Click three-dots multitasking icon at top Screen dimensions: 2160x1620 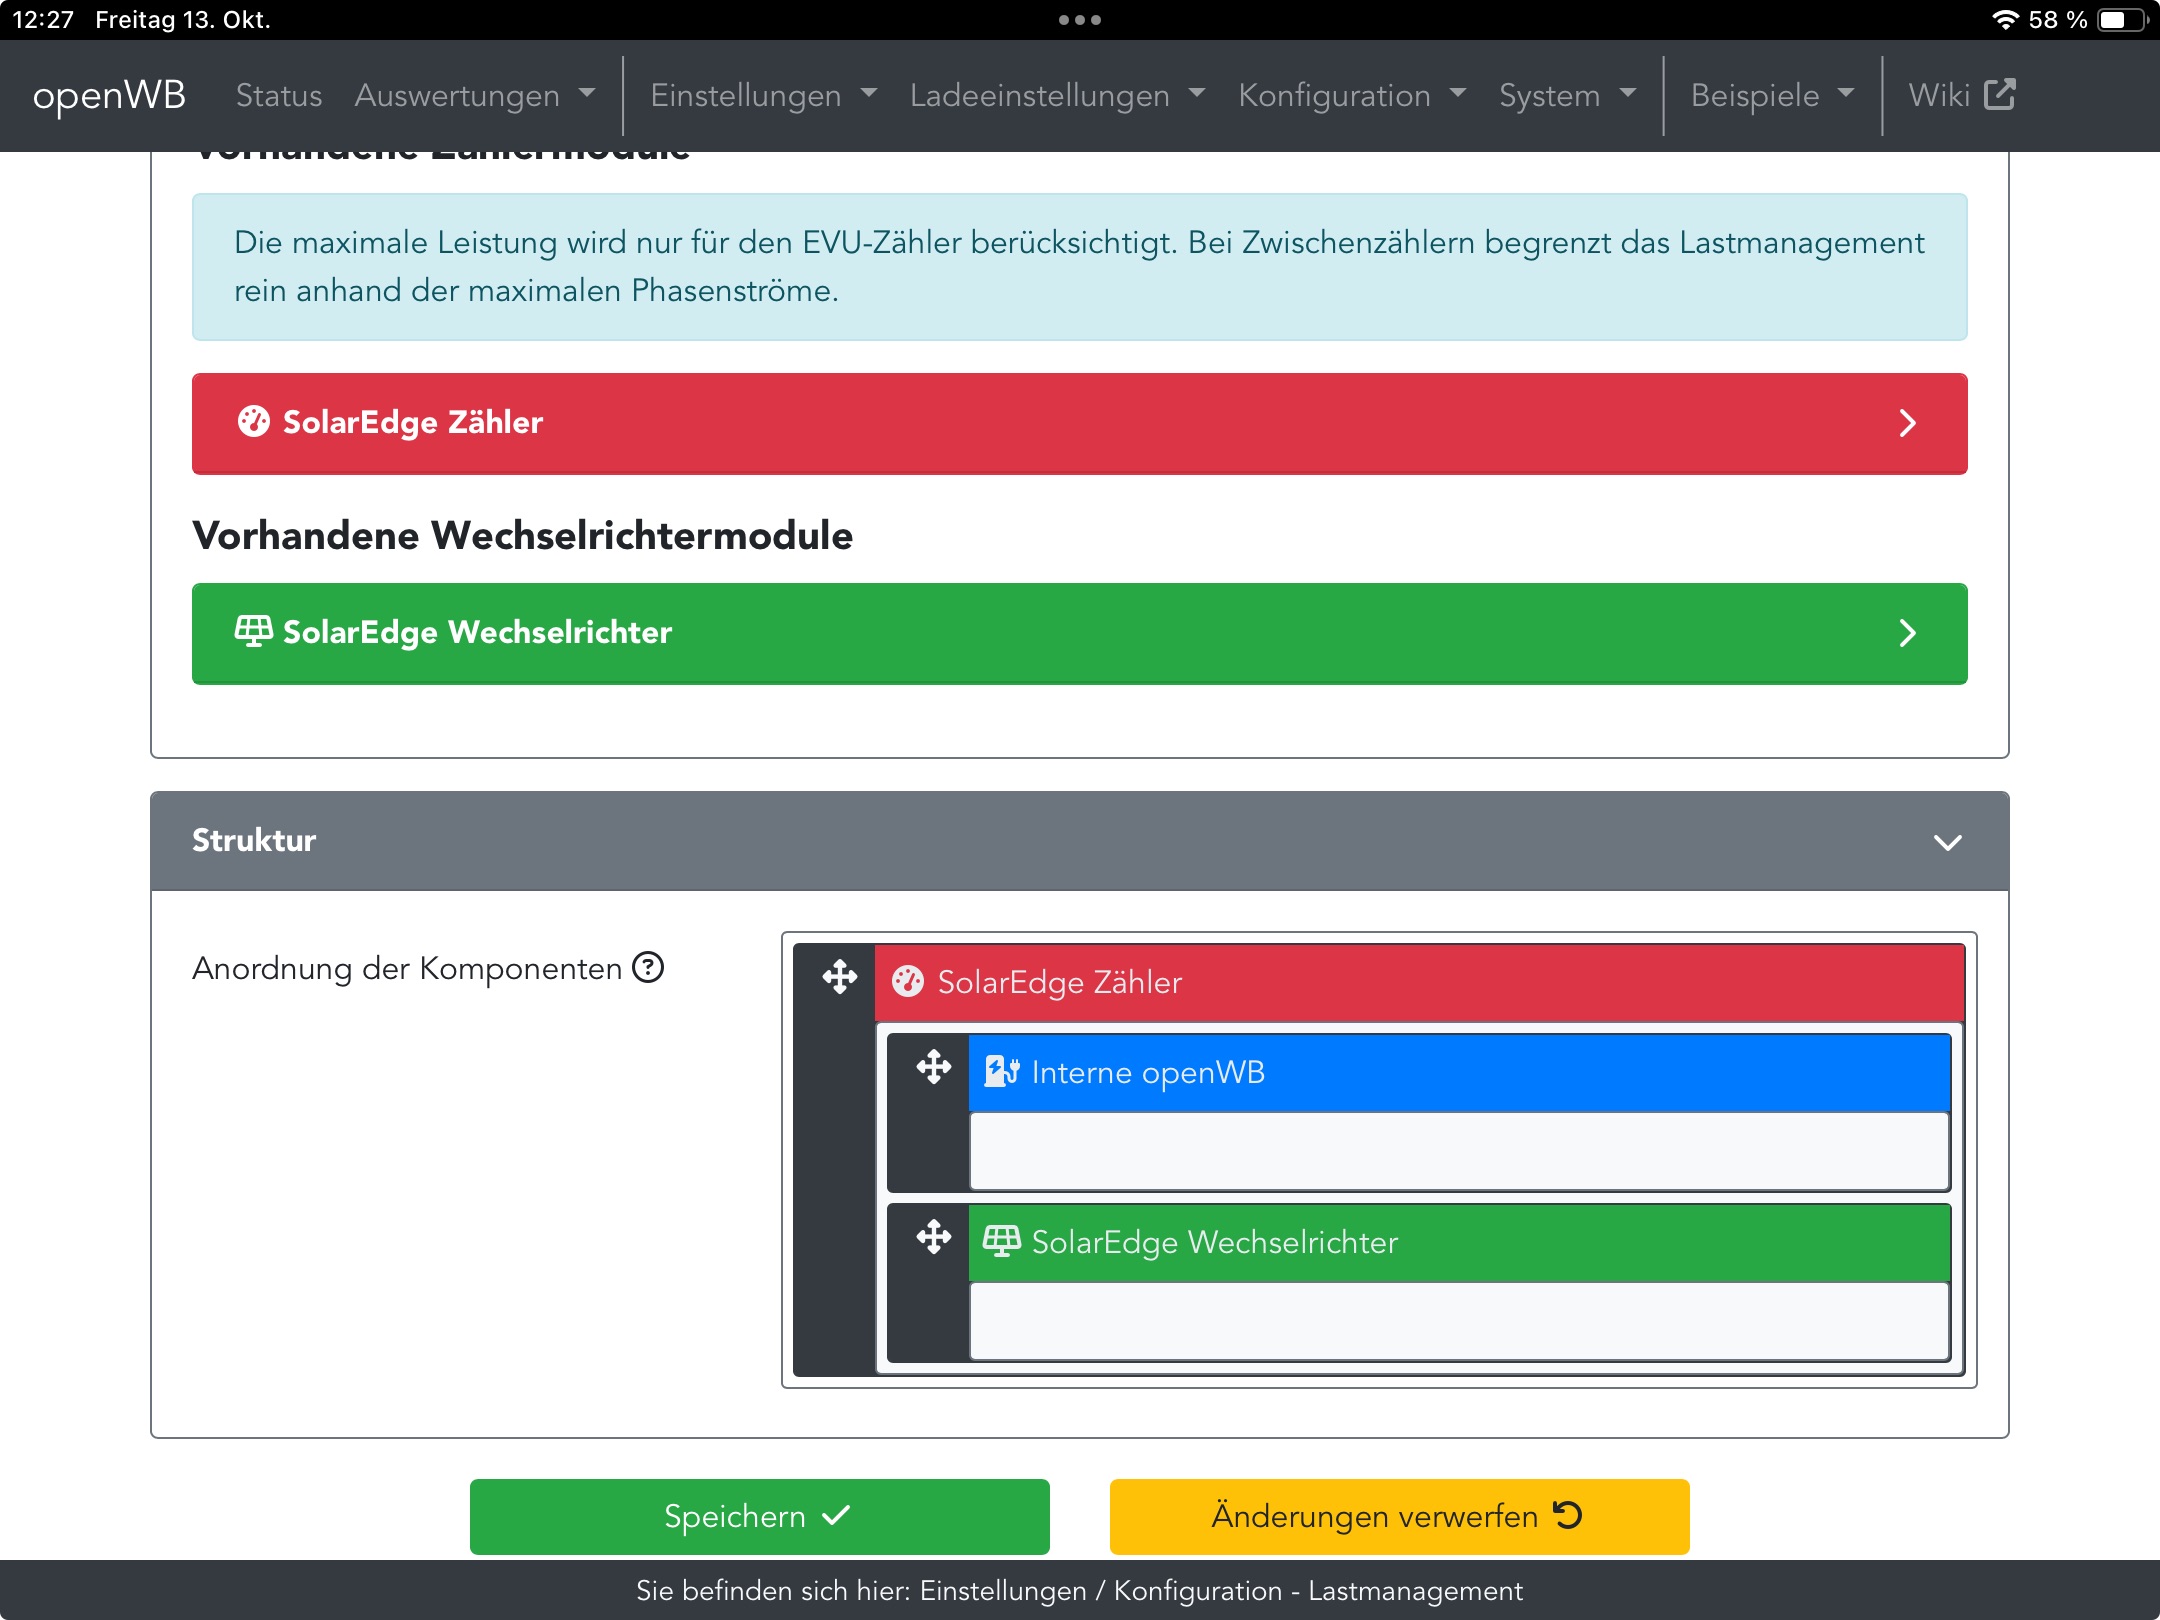pos(1079,20)
